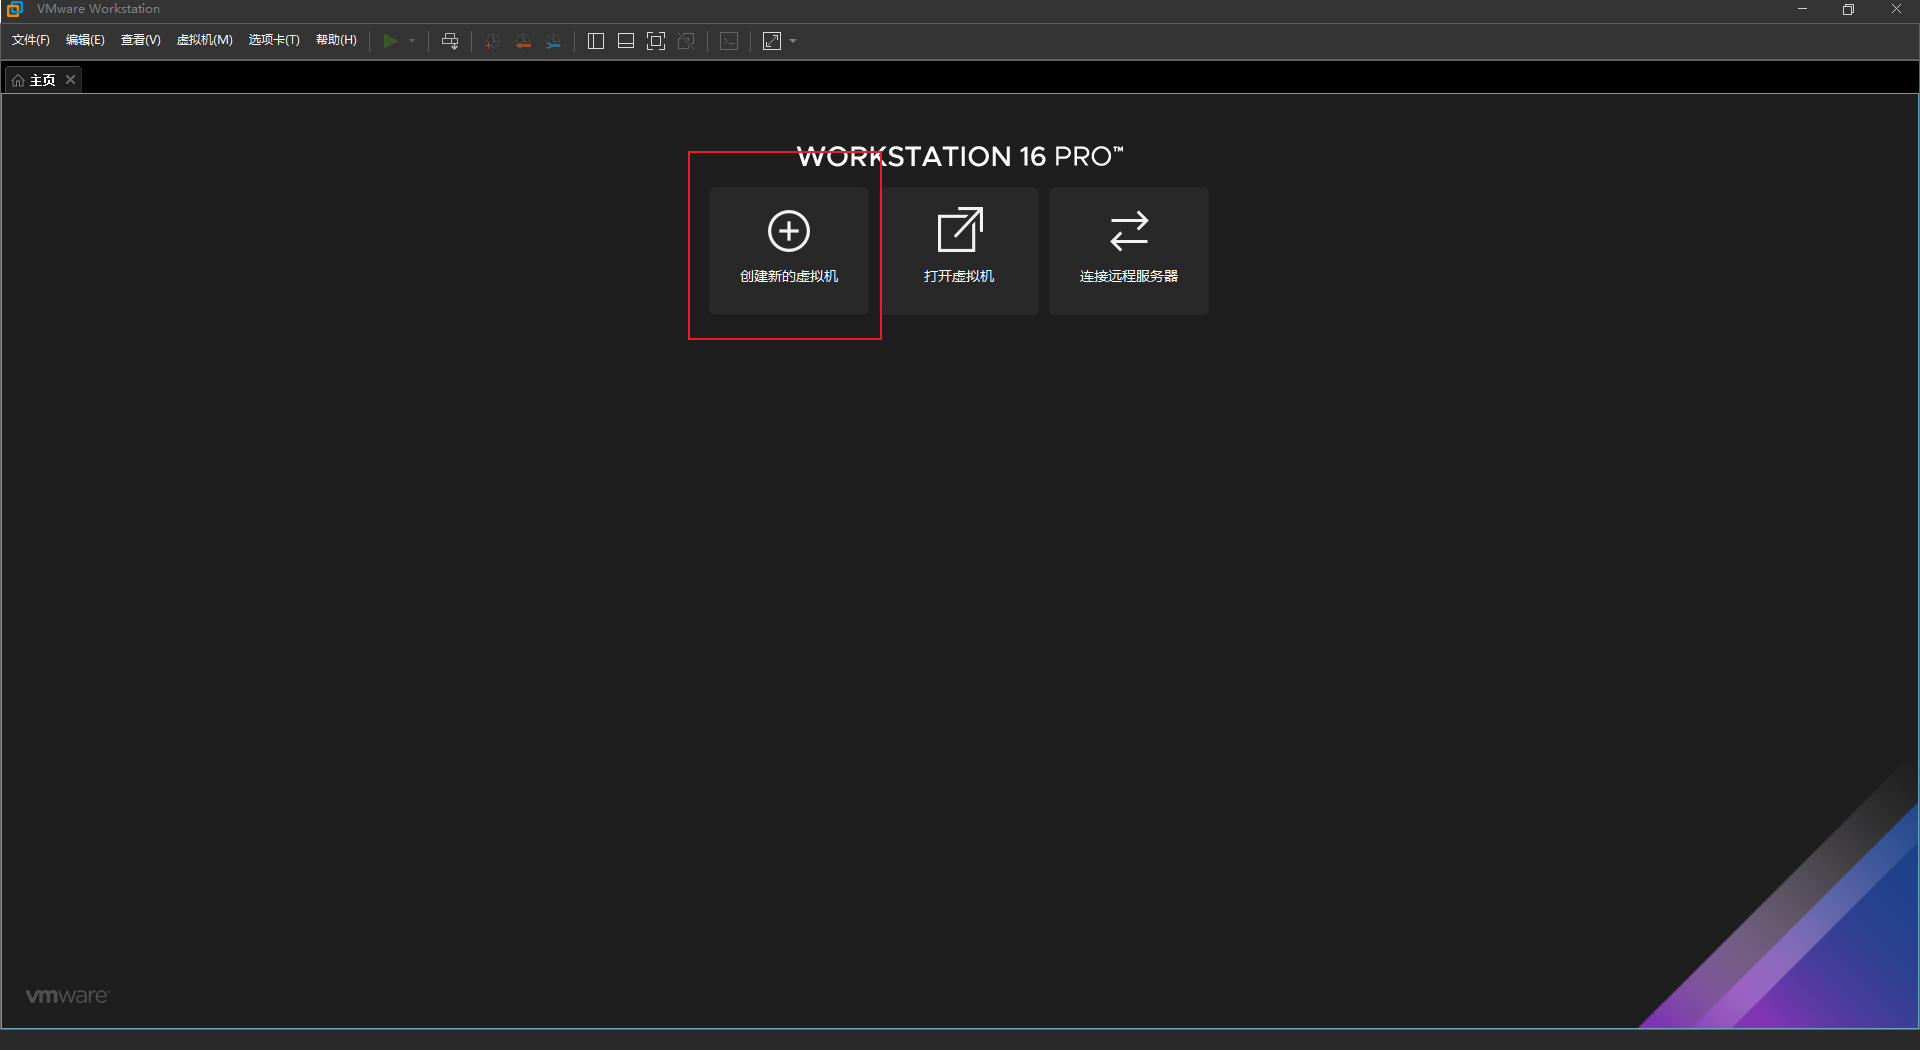Toggle the library sidebar panel icon
1920x1050 pixels.
click(x=596, y=41)
